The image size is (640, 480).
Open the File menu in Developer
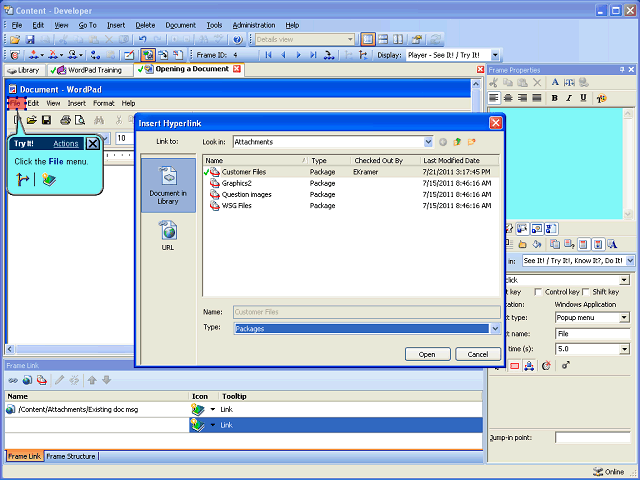point(17,25)
